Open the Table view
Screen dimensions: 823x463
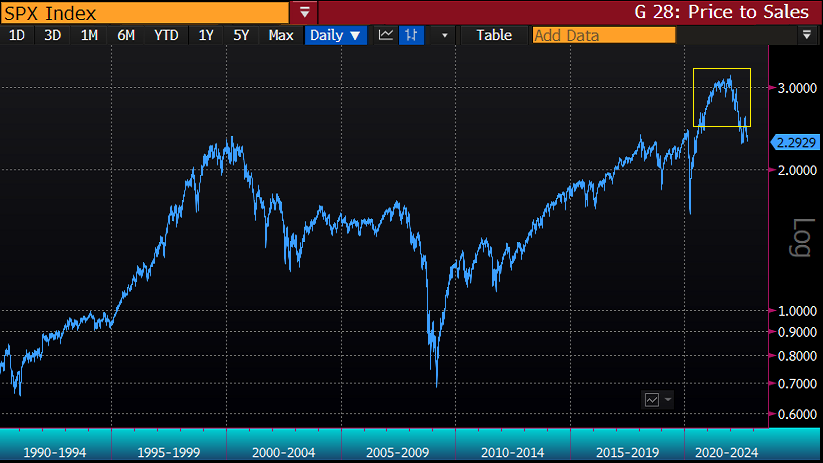click(494, 35)
